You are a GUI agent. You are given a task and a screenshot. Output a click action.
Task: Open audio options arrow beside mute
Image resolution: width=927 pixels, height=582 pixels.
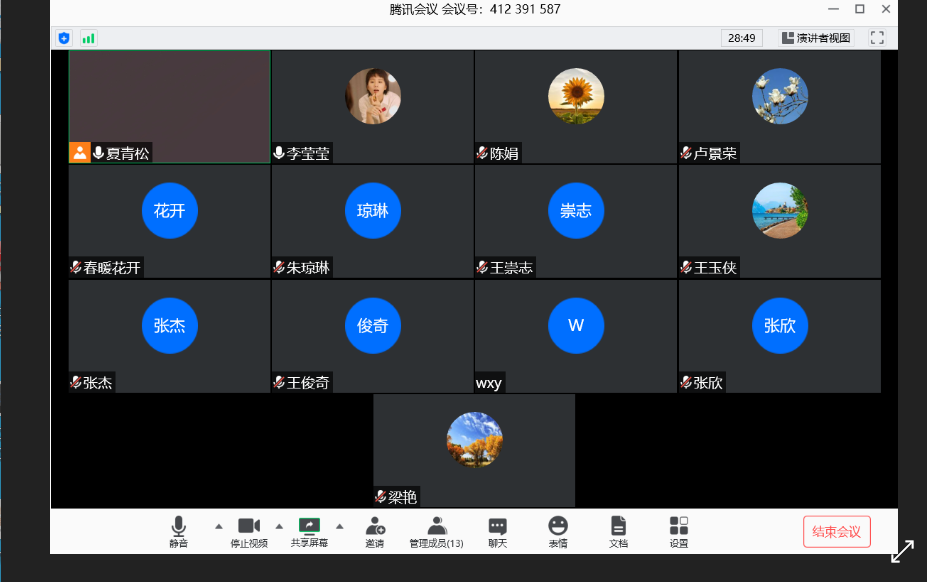point(219,526)
